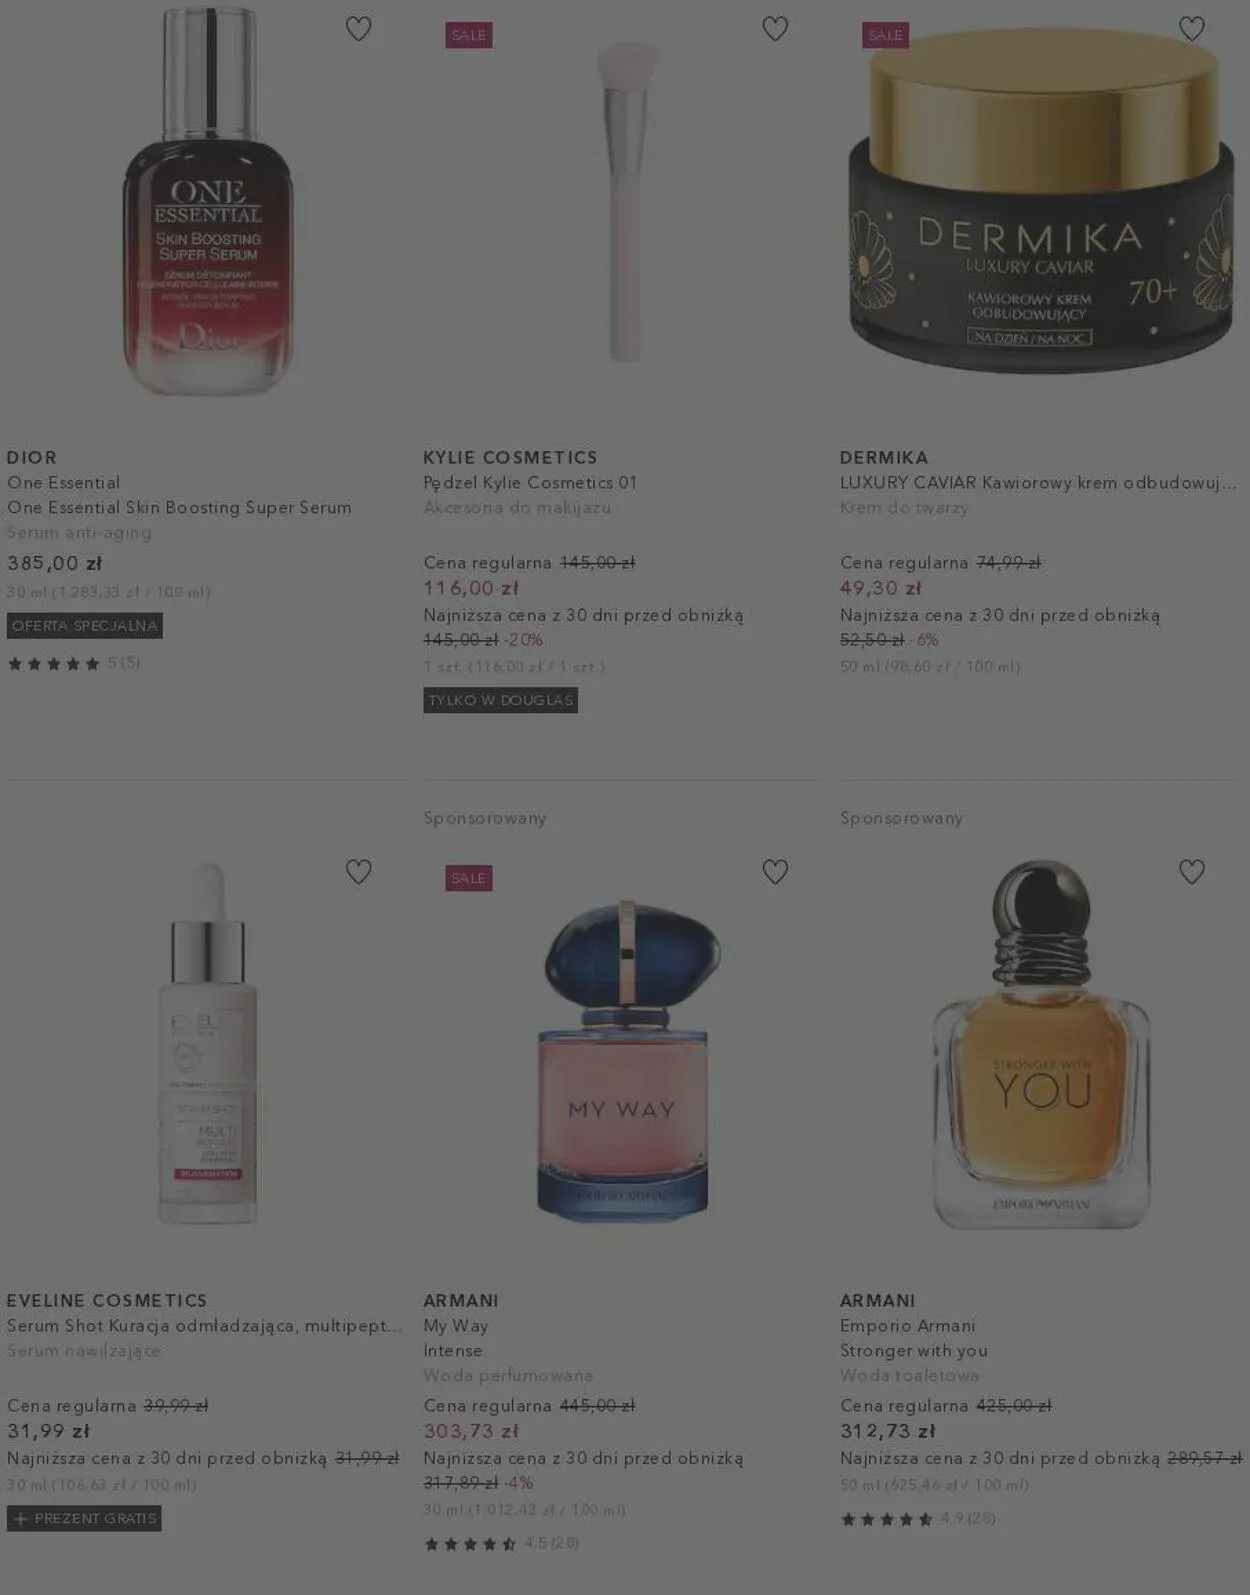Open LUXURY CAVIAR Kawiorowy krem product title
The width and height of the screenshot is (1250, 1595).
coord(1038,483)
